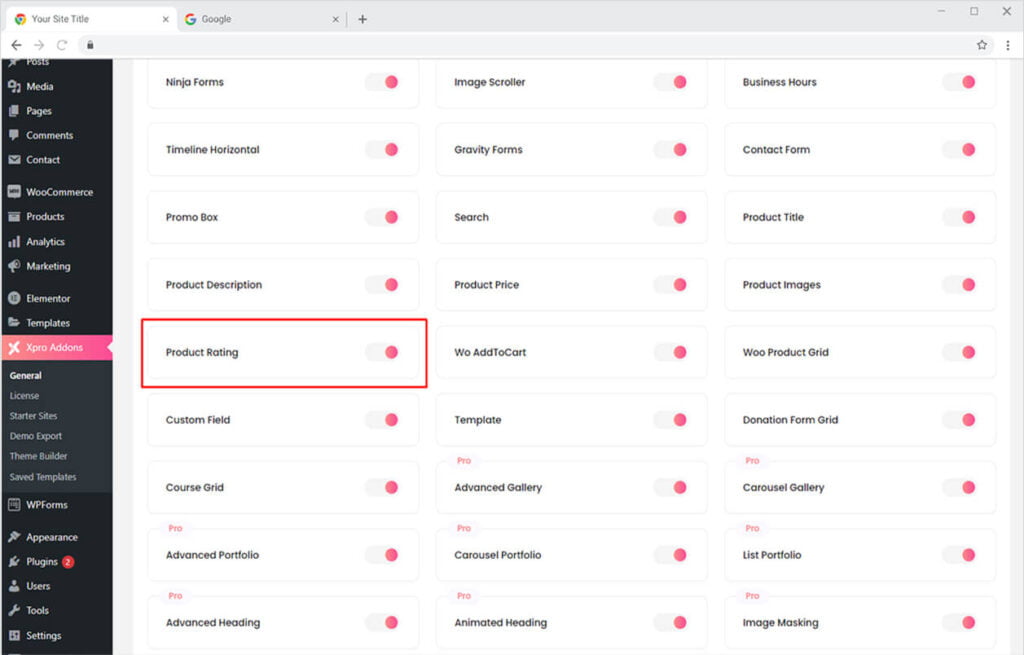Expand the Templates sidebar menu
This screenshot has height=655, width=1024.
point(47,323)
